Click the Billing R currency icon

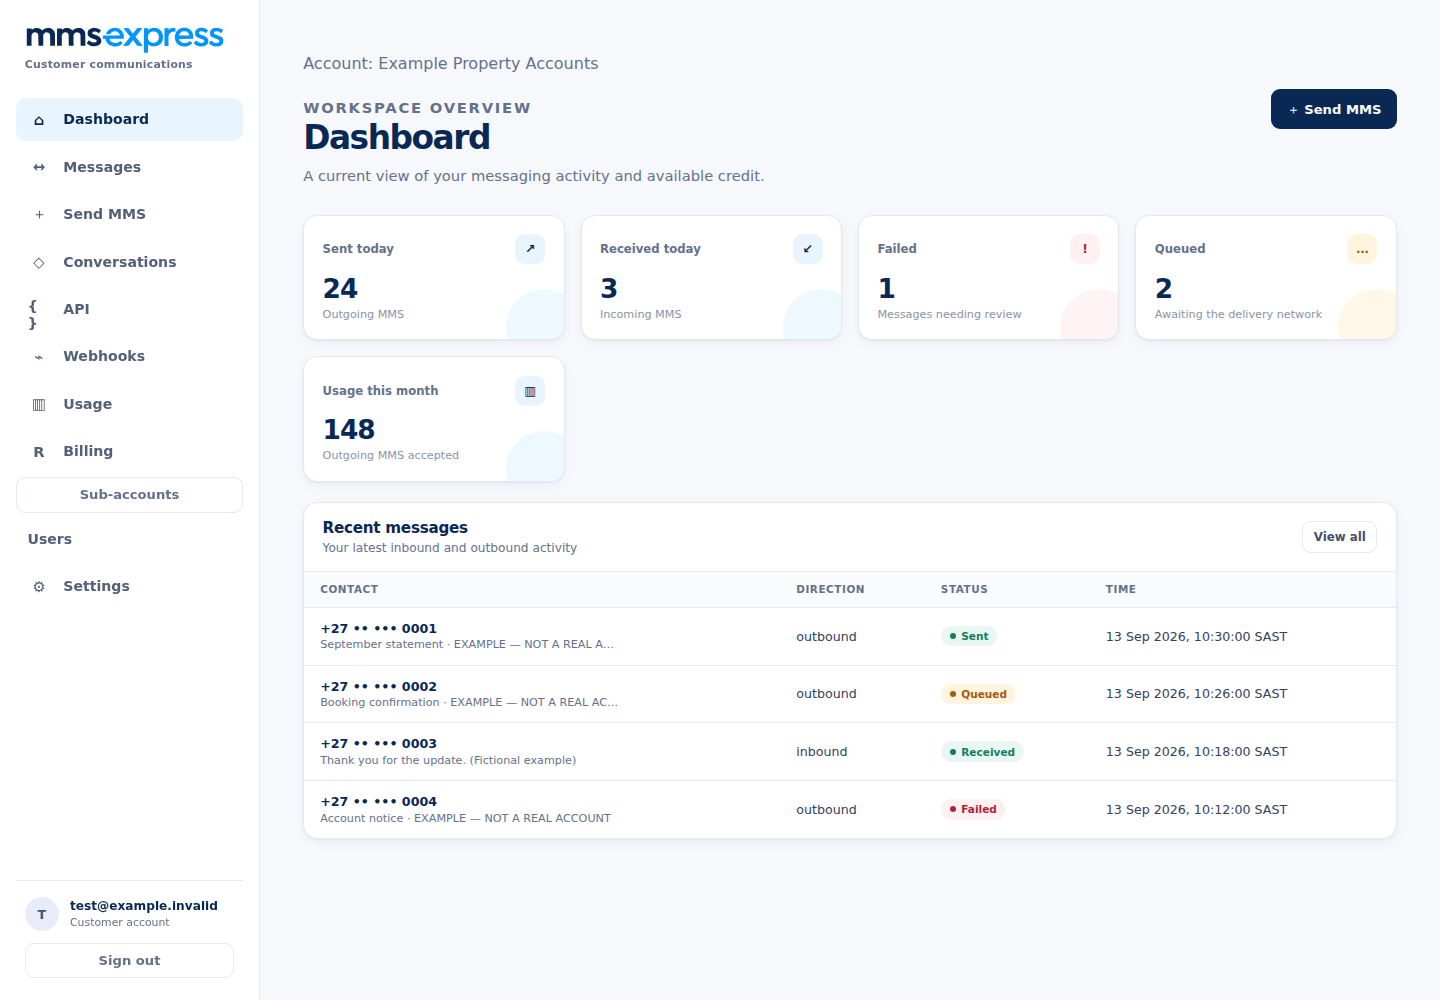click(39, 452)
